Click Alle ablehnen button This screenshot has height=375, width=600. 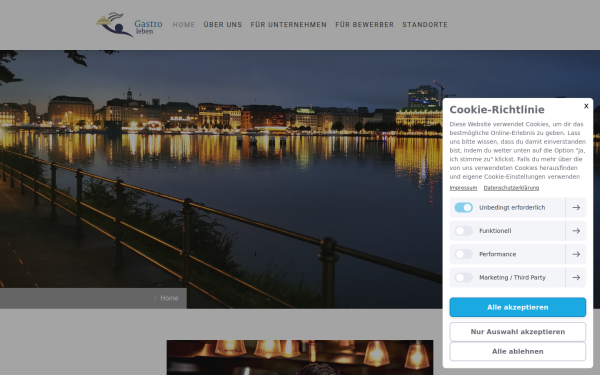pyautogui.click(x=517, y=351)
